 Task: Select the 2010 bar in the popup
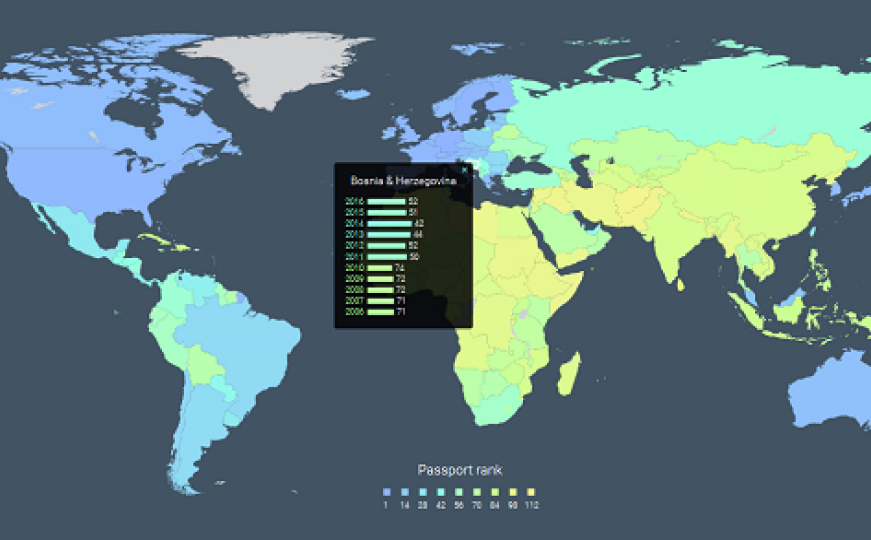[x=379, y=268]
